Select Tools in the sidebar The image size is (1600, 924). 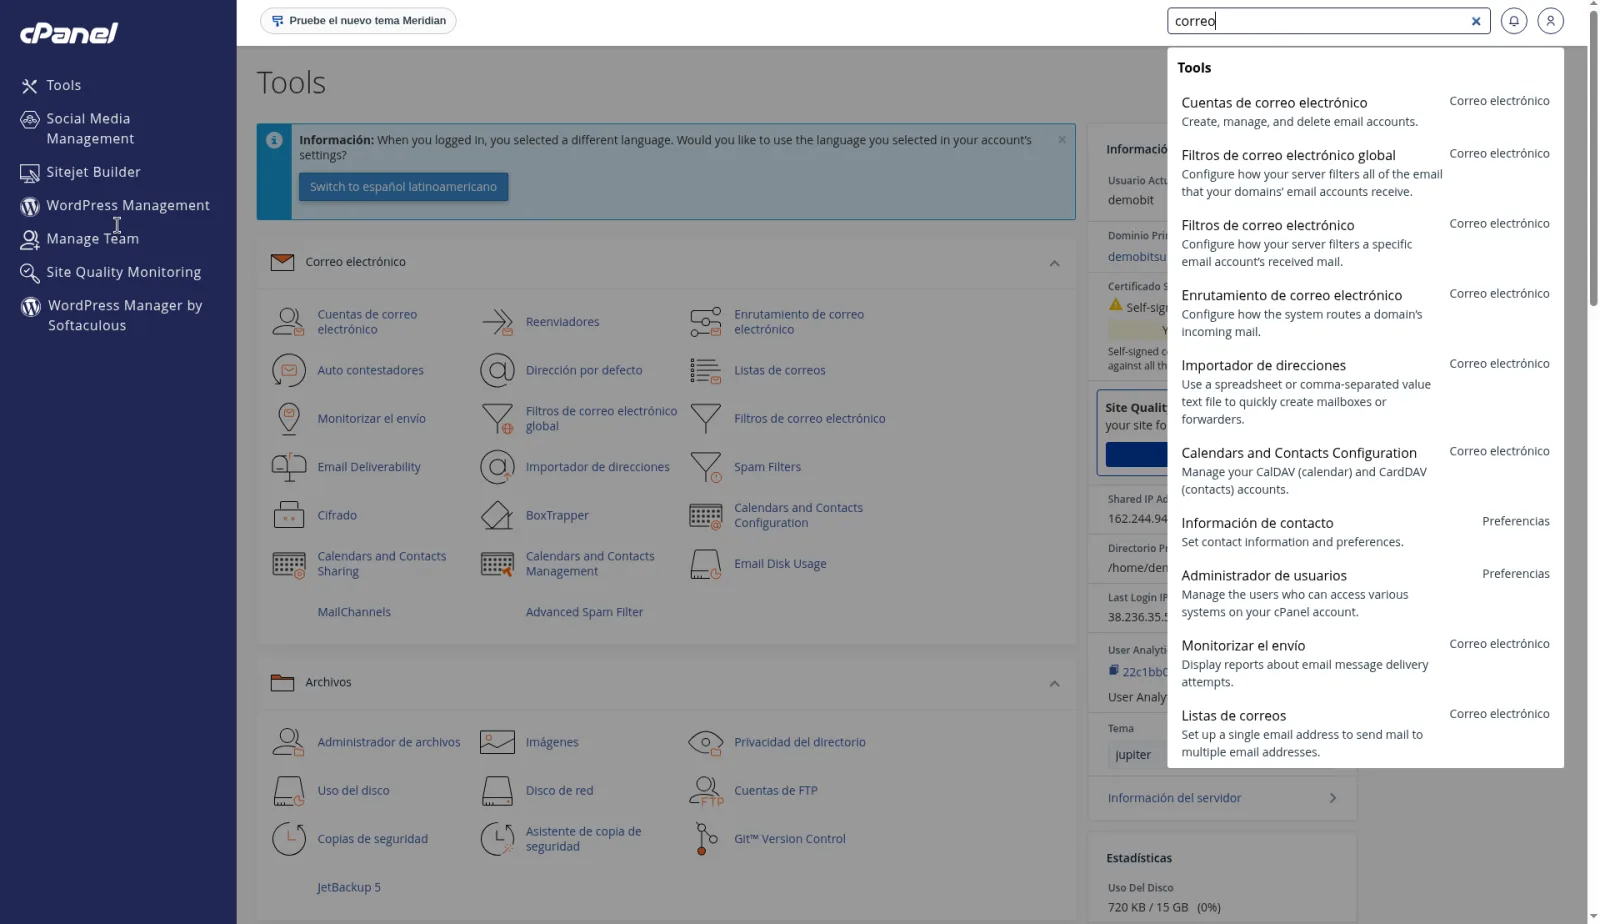click(63, 86)
